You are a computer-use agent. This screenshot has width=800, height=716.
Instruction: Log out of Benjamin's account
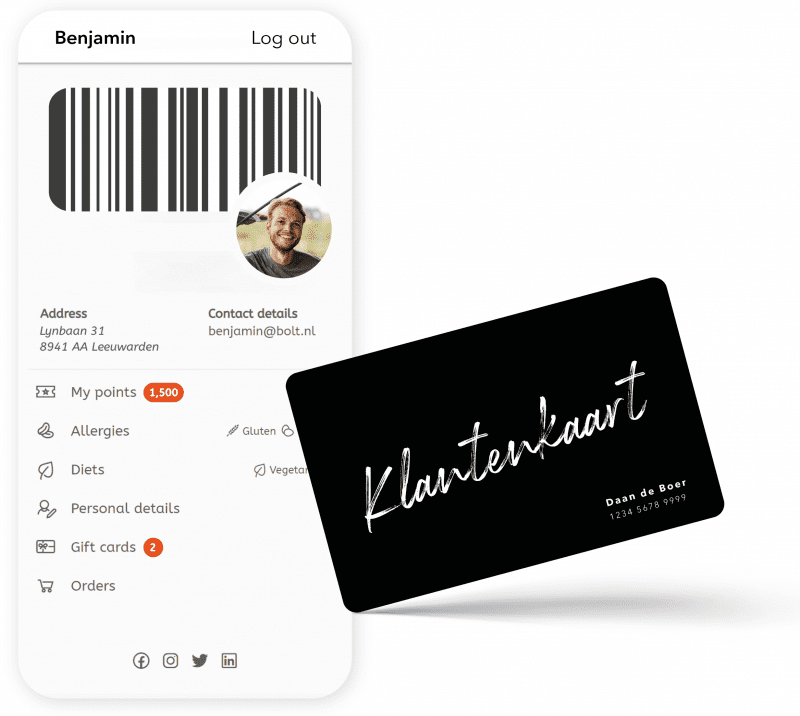284,38
